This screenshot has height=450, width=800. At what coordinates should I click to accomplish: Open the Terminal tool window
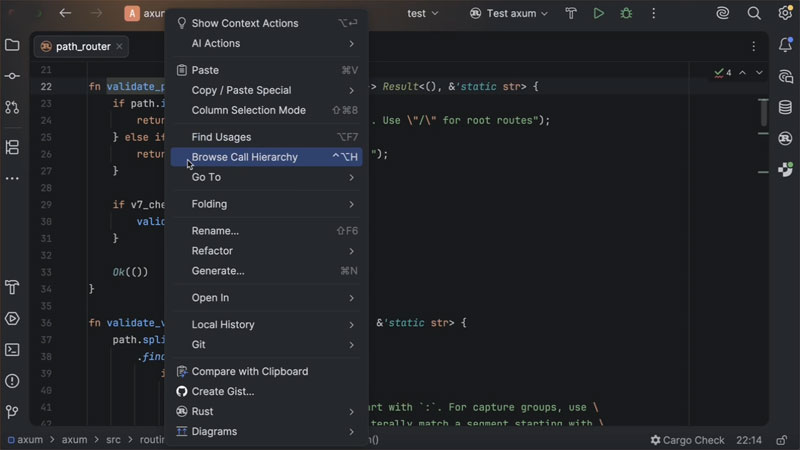click(12, 350)
